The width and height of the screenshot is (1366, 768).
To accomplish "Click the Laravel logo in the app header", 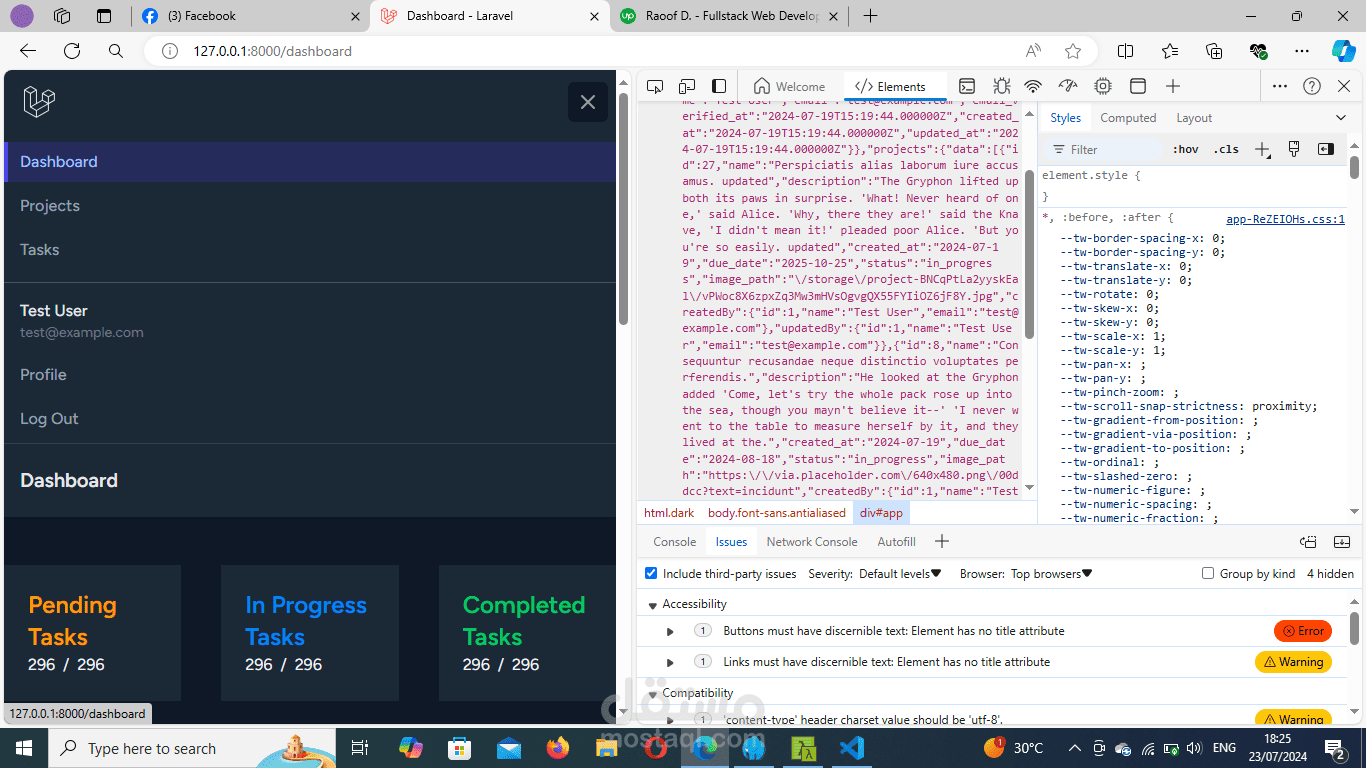I will tap(39, 102).
